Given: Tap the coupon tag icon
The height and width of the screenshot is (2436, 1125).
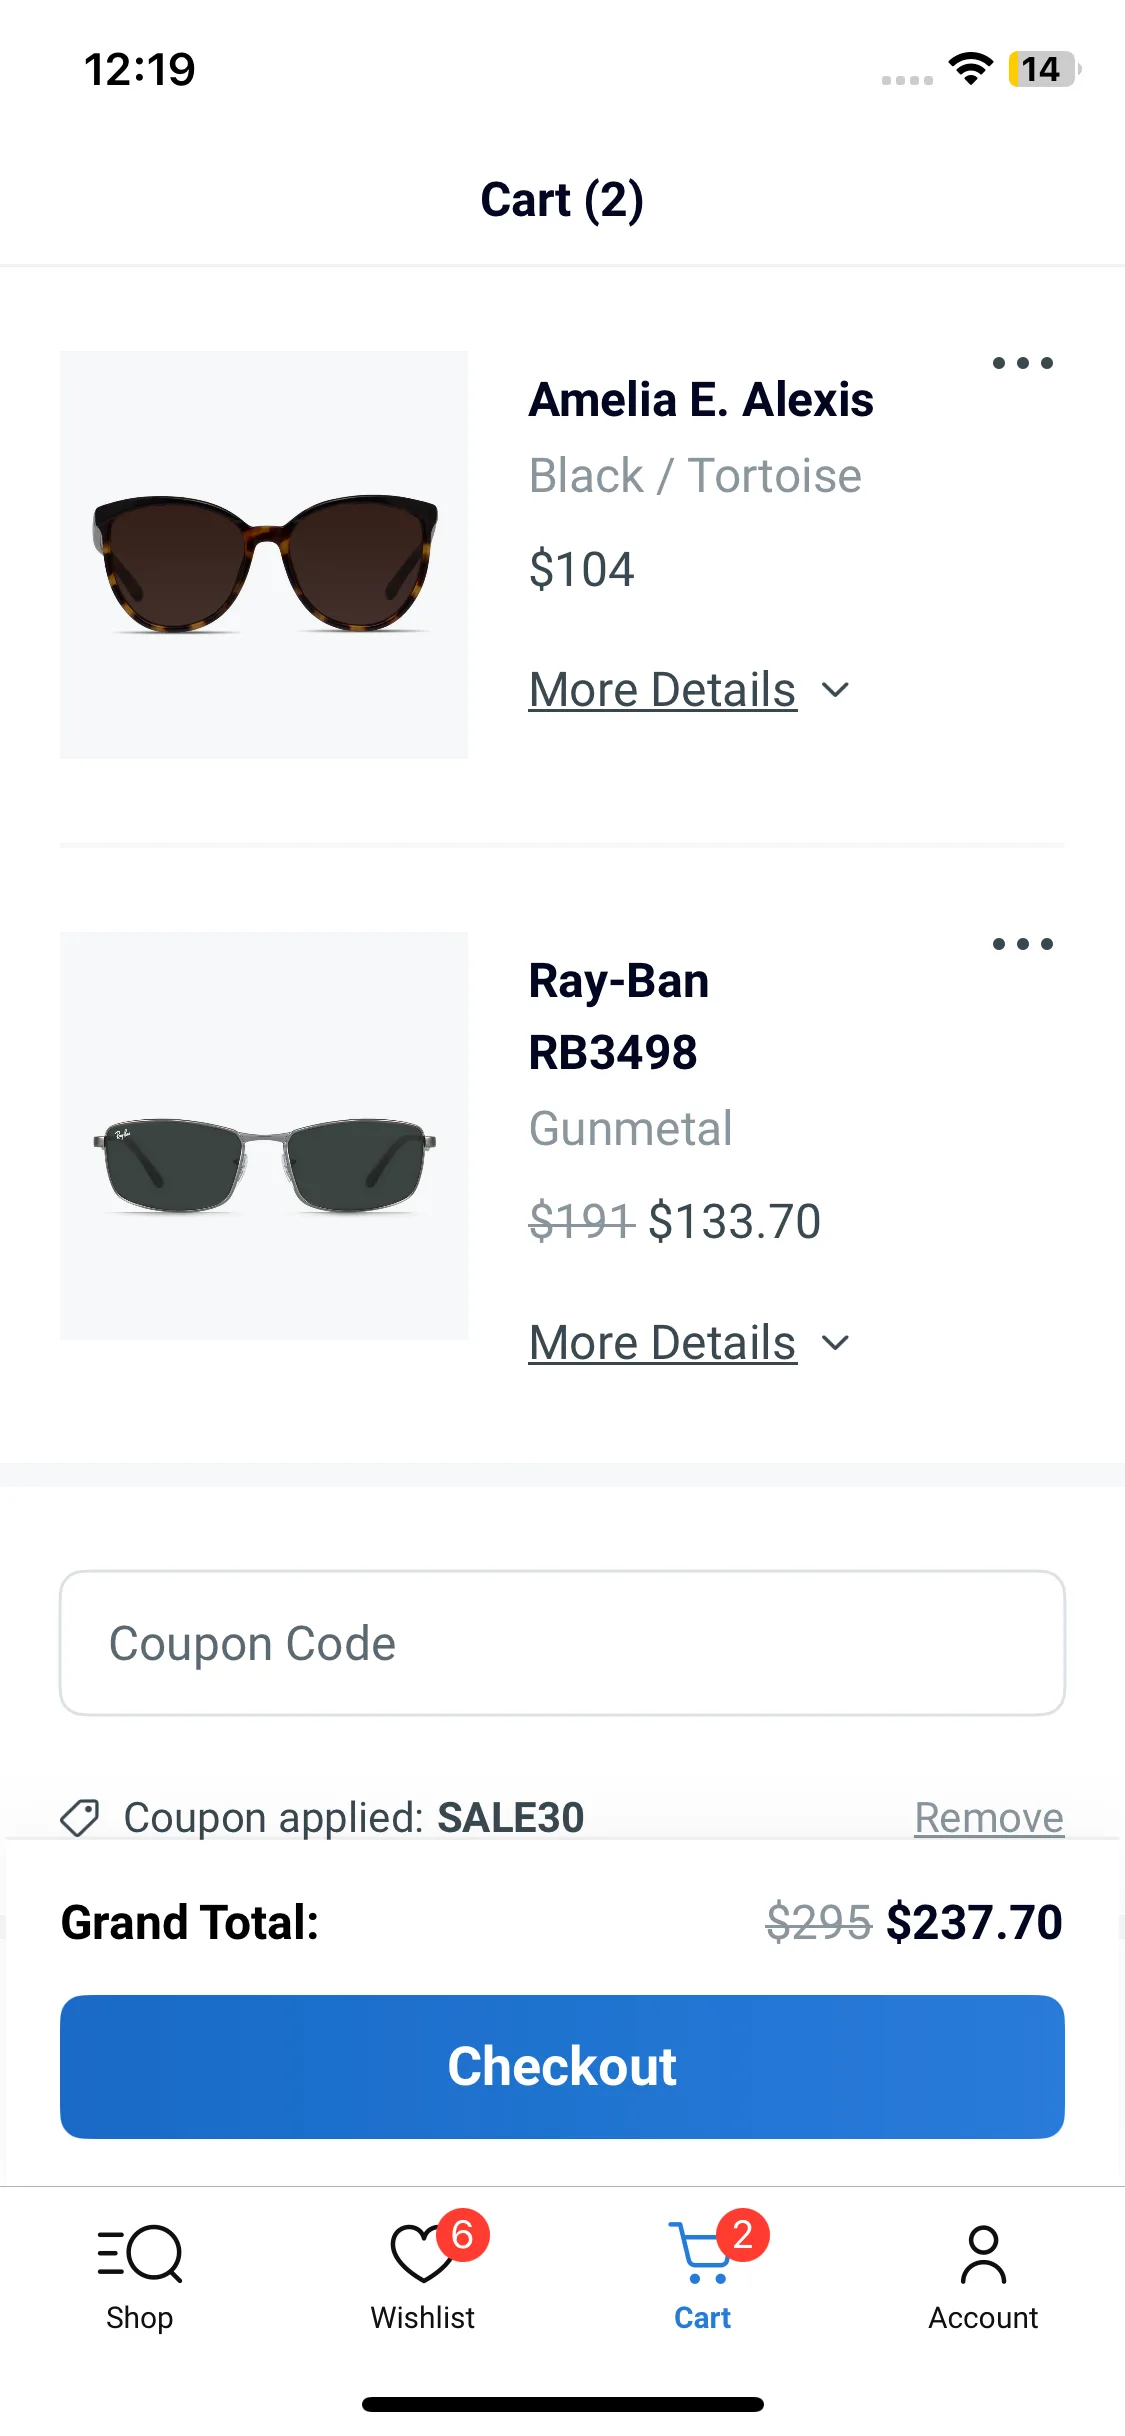Looking at the screenshot, I should pyautogui.click(x=80, y=1818).
